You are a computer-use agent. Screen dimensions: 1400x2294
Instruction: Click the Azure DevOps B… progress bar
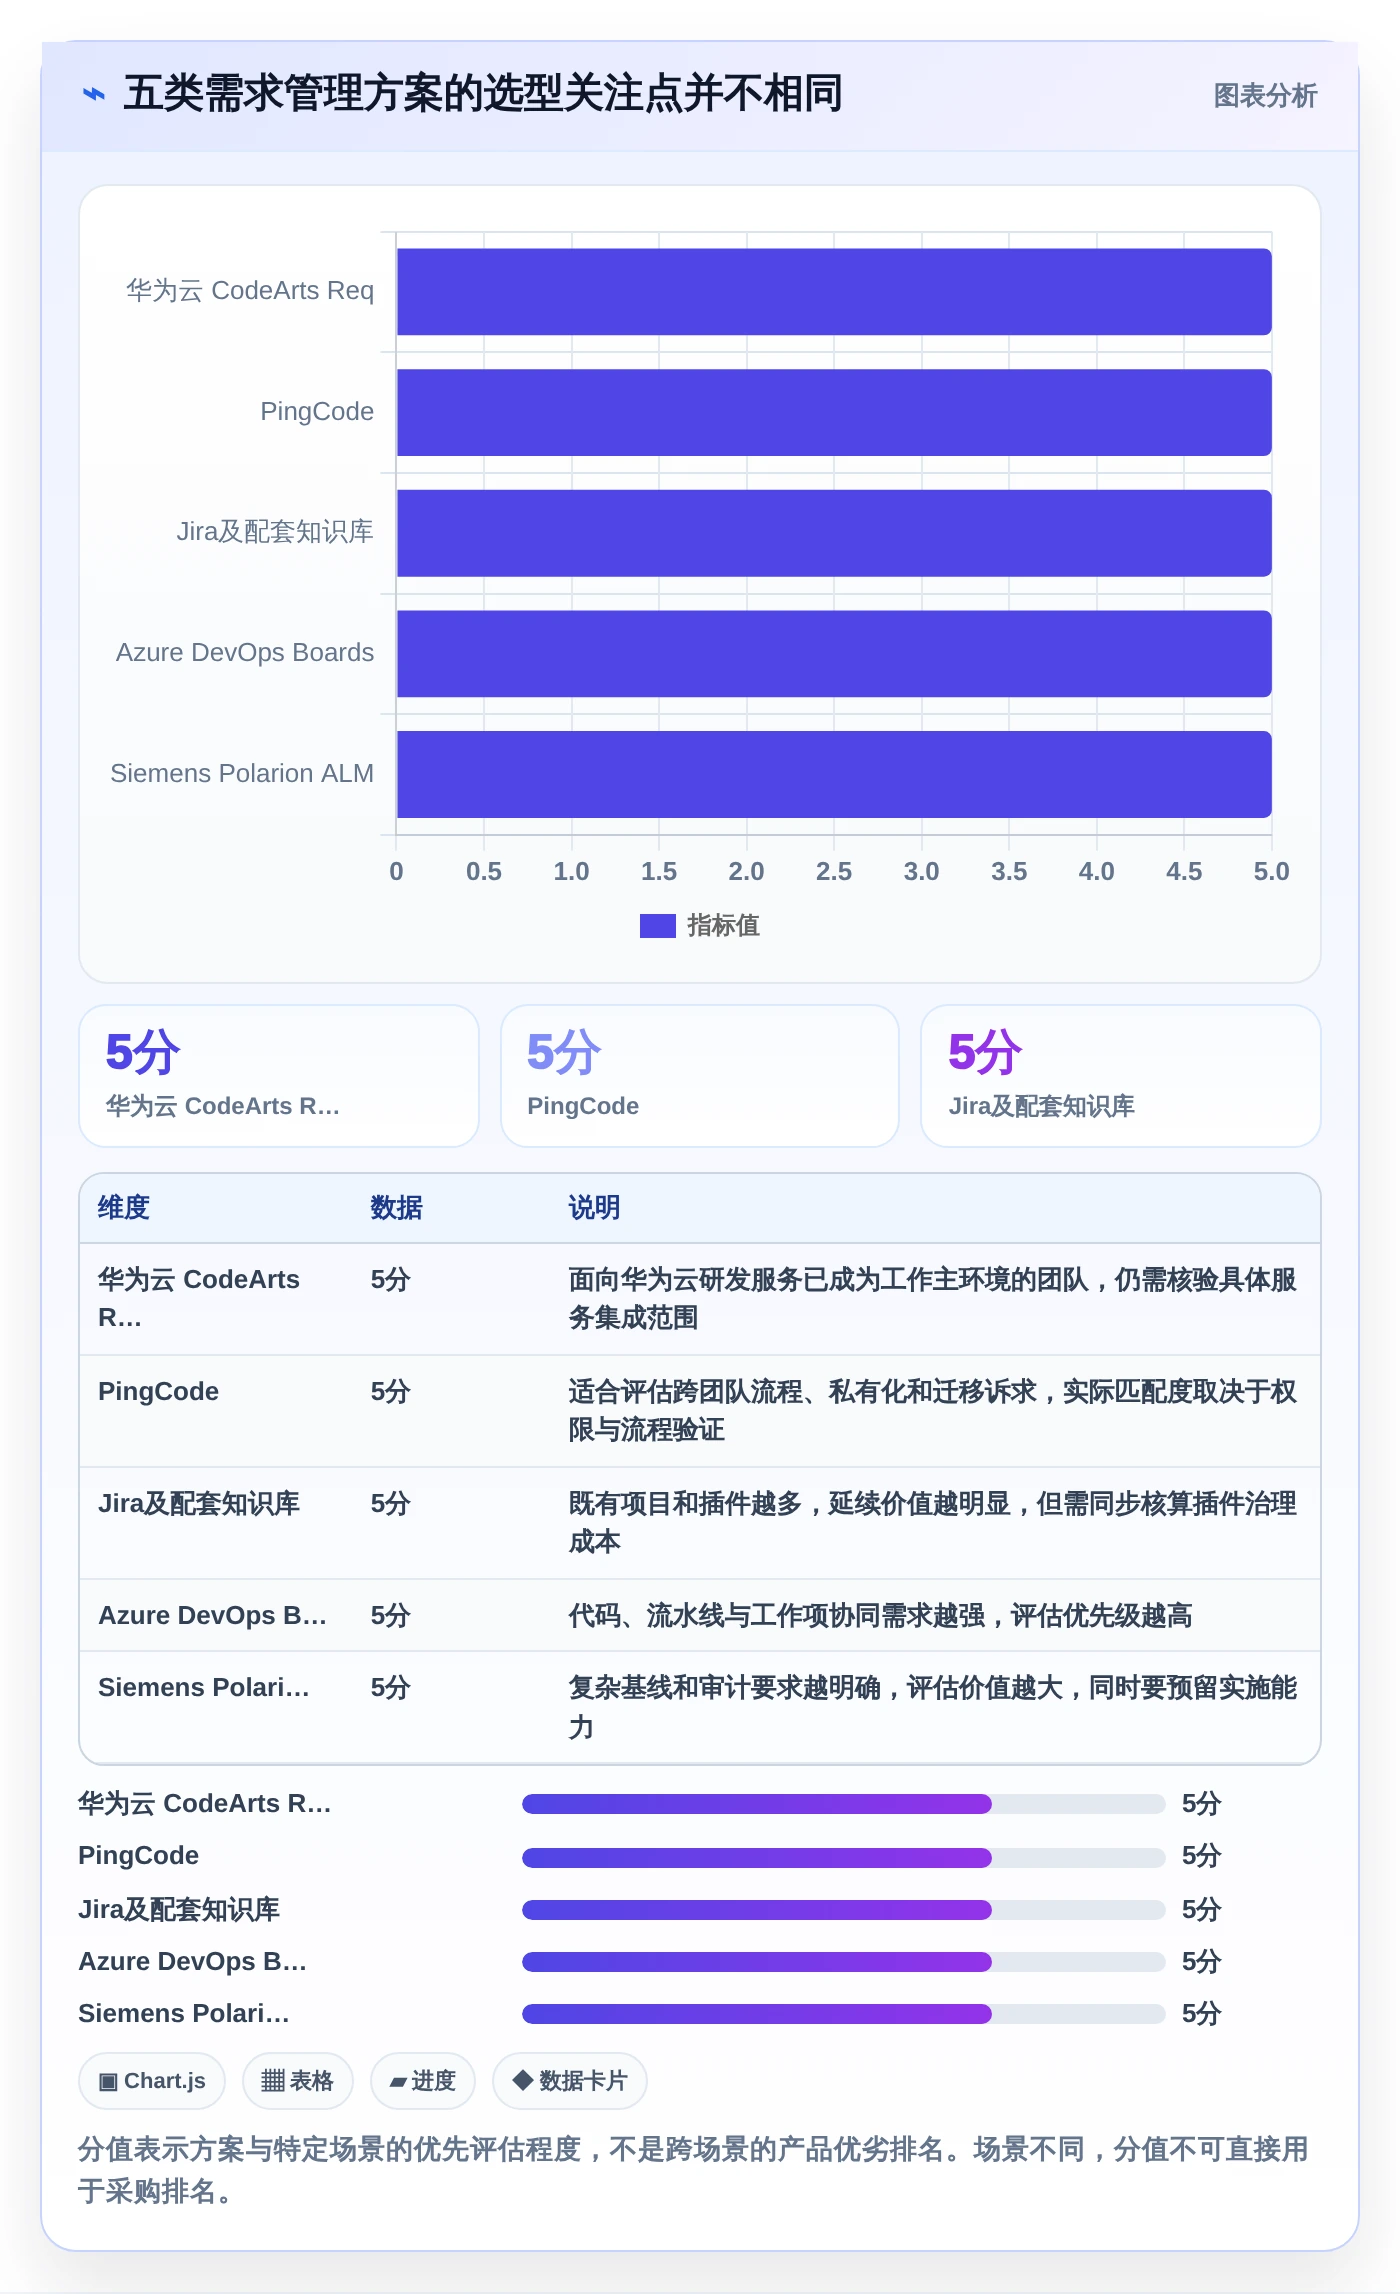point(843,1962)
